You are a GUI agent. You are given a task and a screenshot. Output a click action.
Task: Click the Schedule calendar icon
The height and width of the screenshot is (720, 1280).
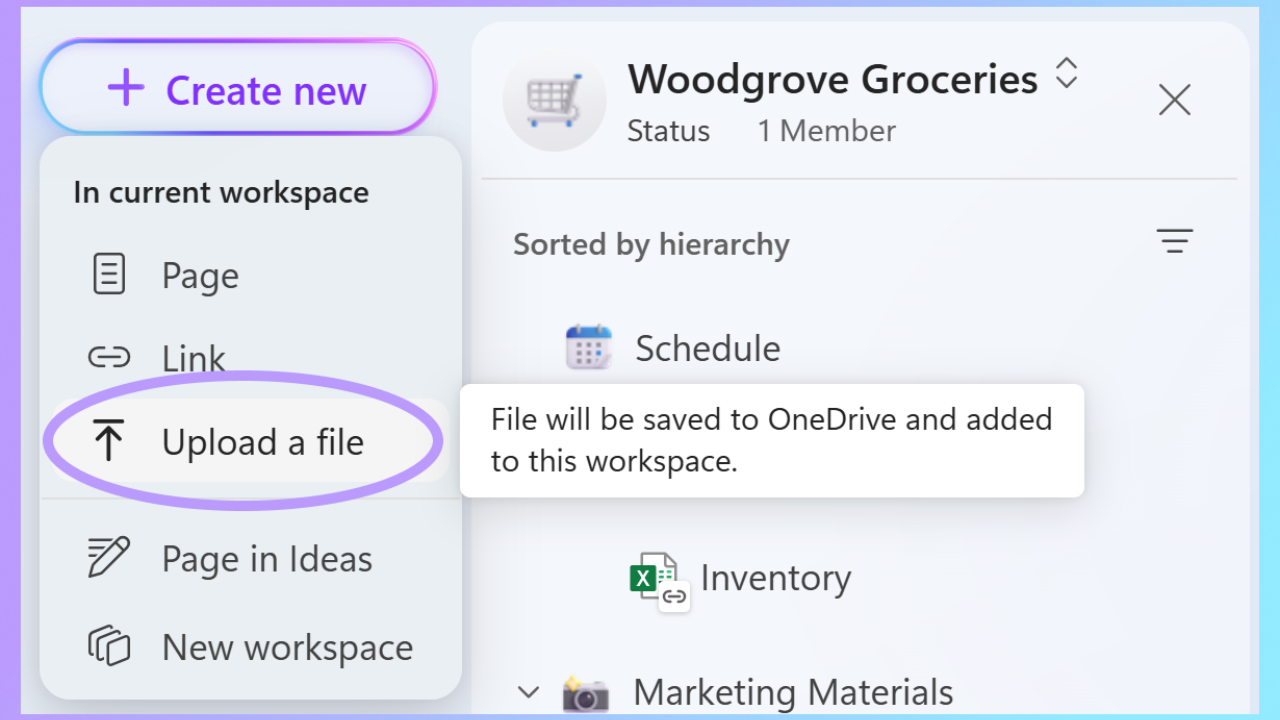coord(588,348)
